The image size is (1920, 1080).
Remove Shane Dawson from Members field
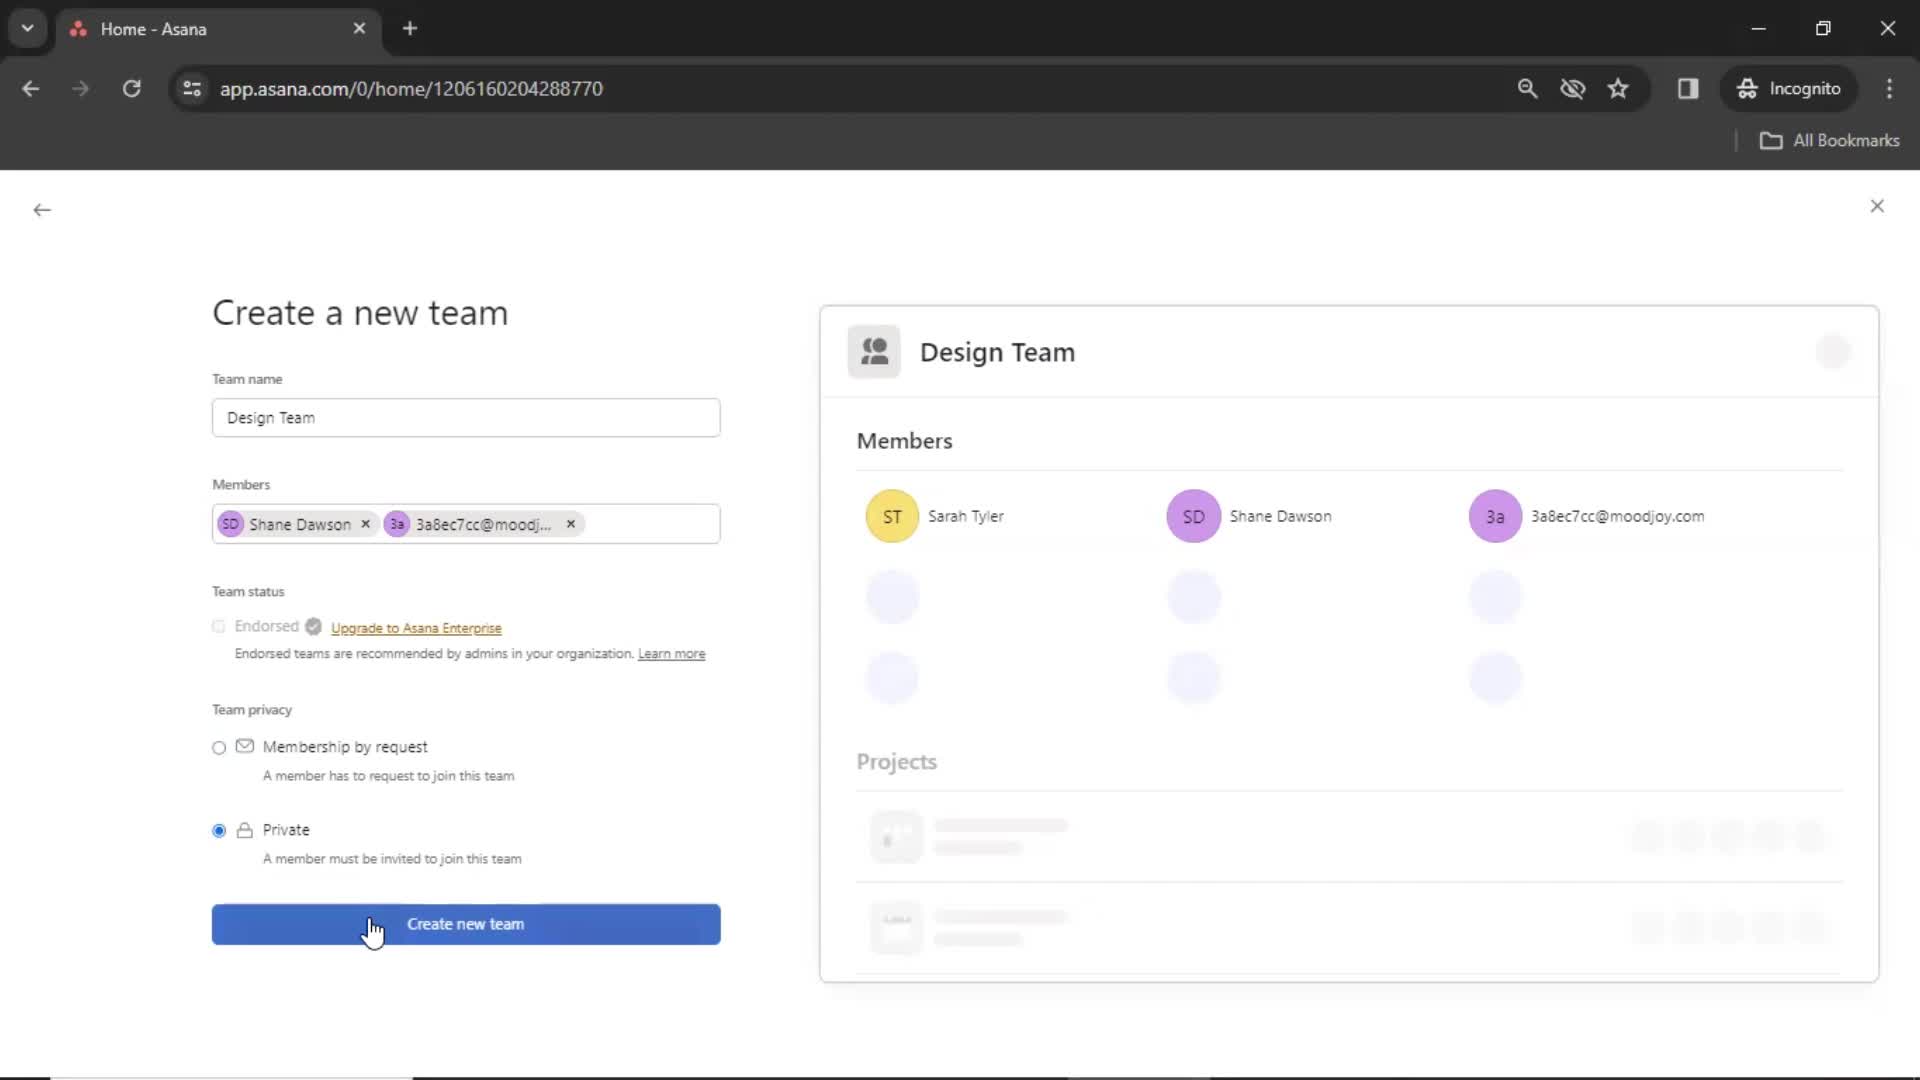366,524
